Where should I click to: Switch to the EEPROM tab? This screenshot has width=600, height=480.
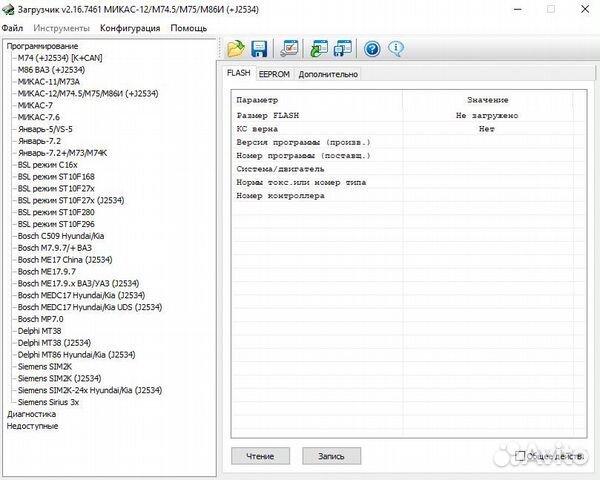274,74
